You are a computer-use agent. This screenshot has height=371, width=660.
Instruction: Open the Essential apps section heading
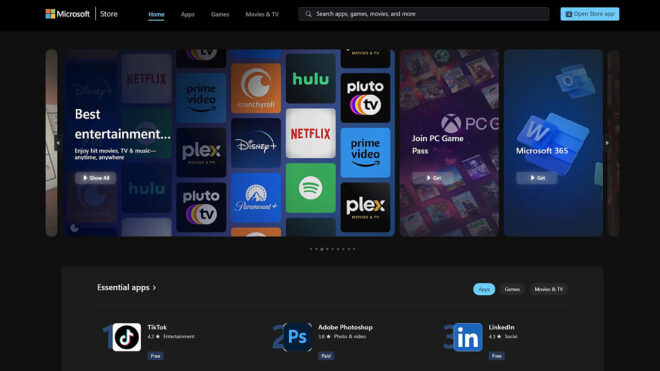(123, 287)
